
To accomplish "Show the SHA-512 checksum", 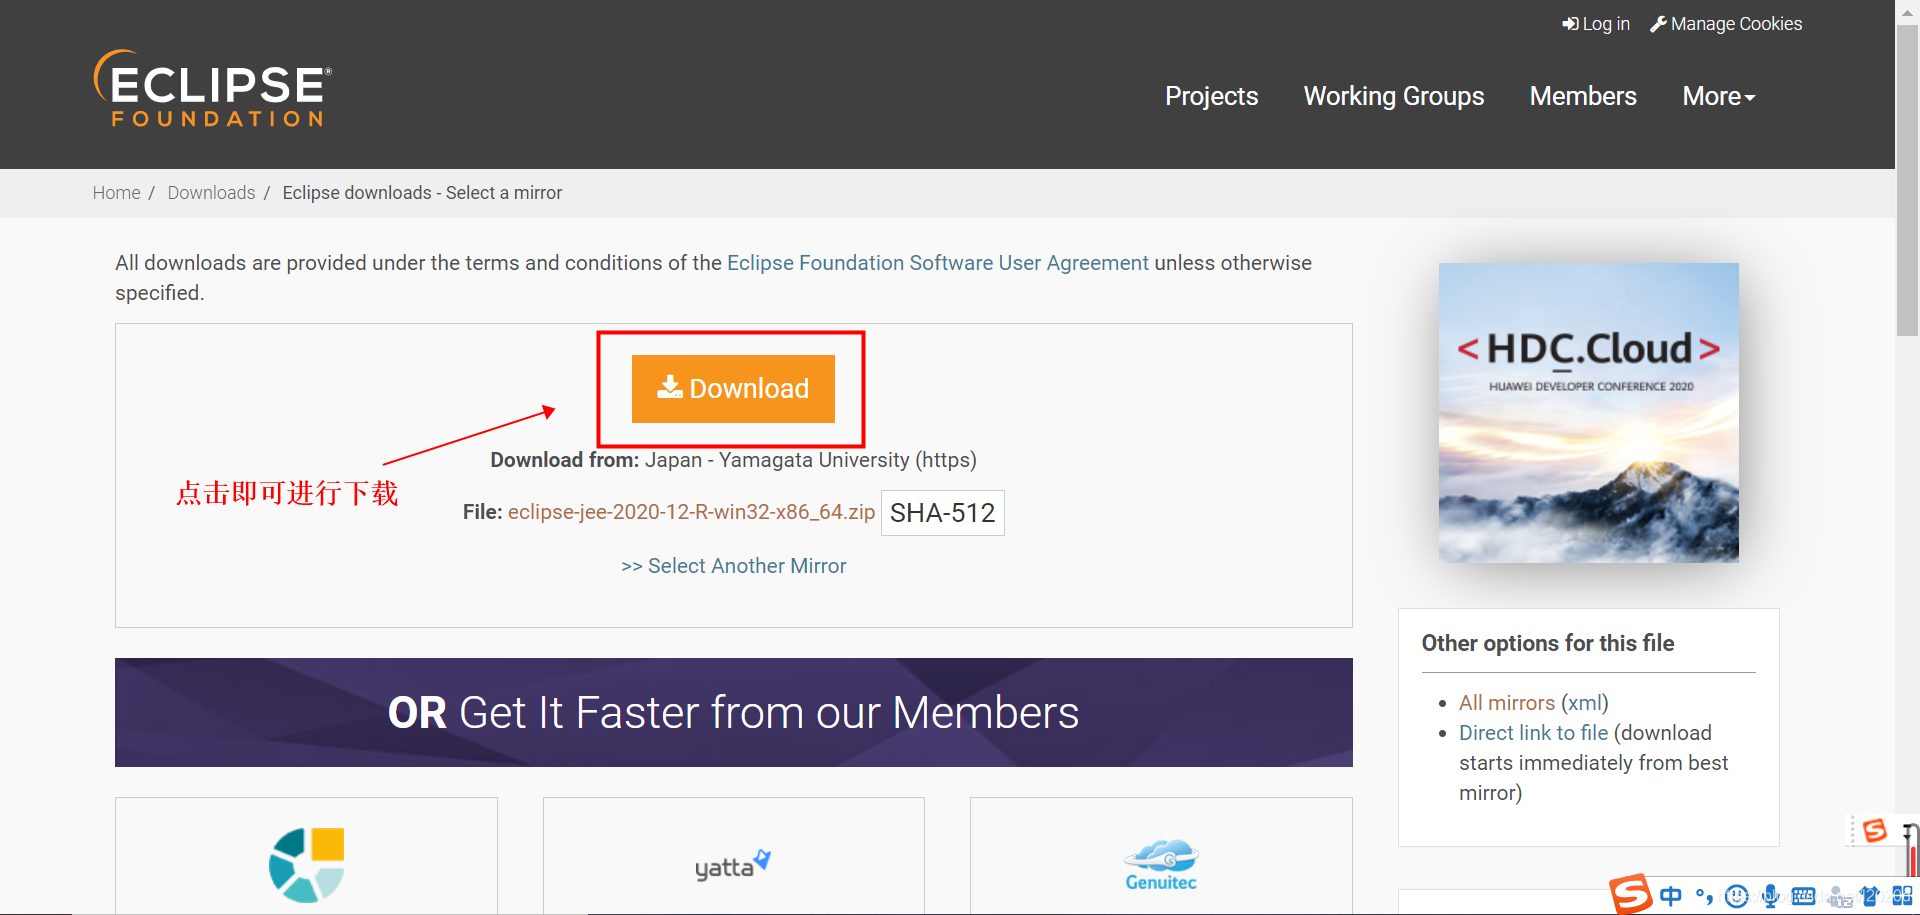I will (942, 513).
